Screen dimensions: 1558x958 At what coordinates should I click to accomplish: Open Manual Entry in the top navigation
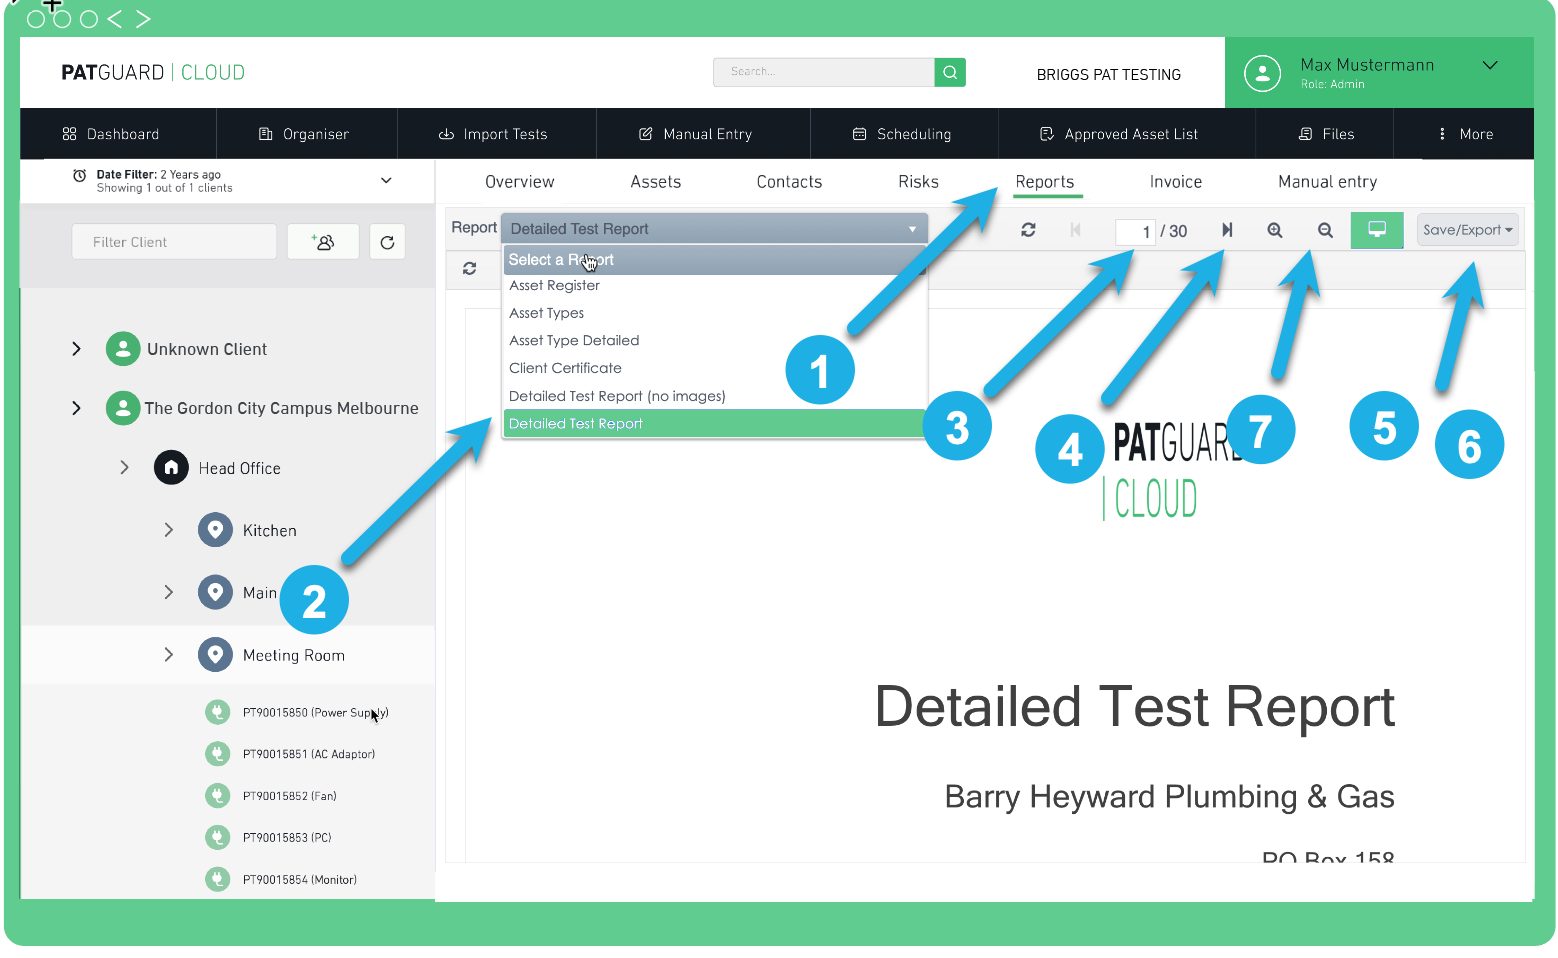coord(696,134)
